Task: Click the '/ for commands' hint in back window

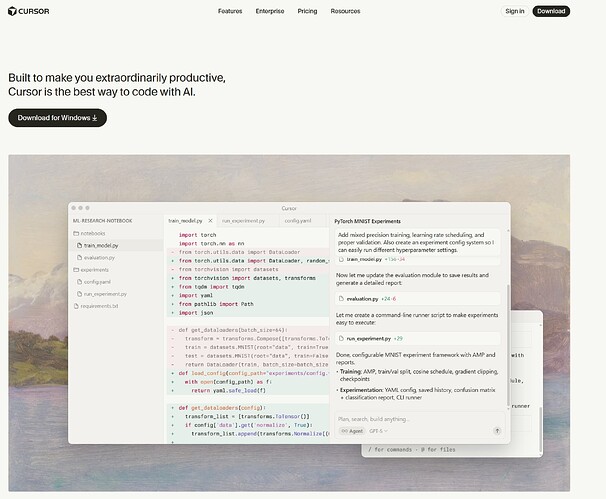Action: pos(412,450)
